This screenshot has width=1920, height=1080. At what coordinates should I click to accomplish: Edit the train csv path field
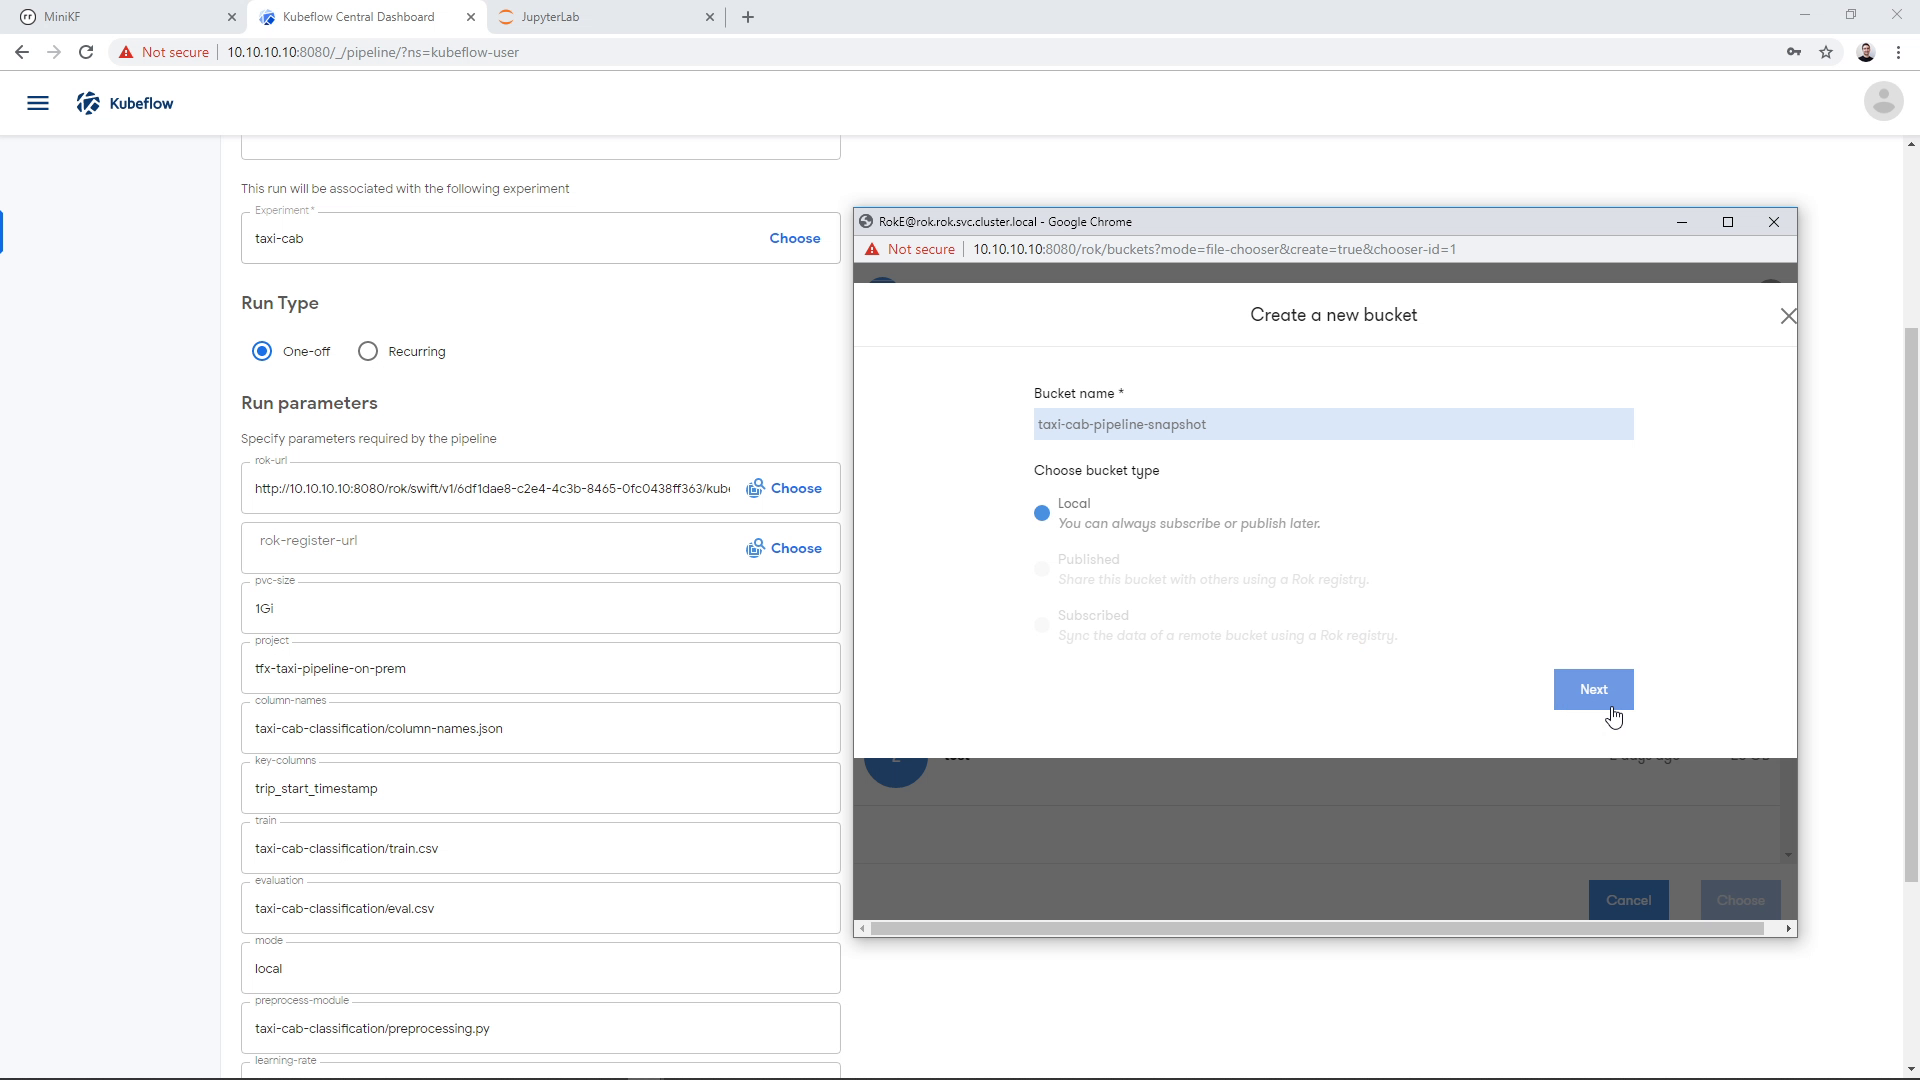coord(540,848)
